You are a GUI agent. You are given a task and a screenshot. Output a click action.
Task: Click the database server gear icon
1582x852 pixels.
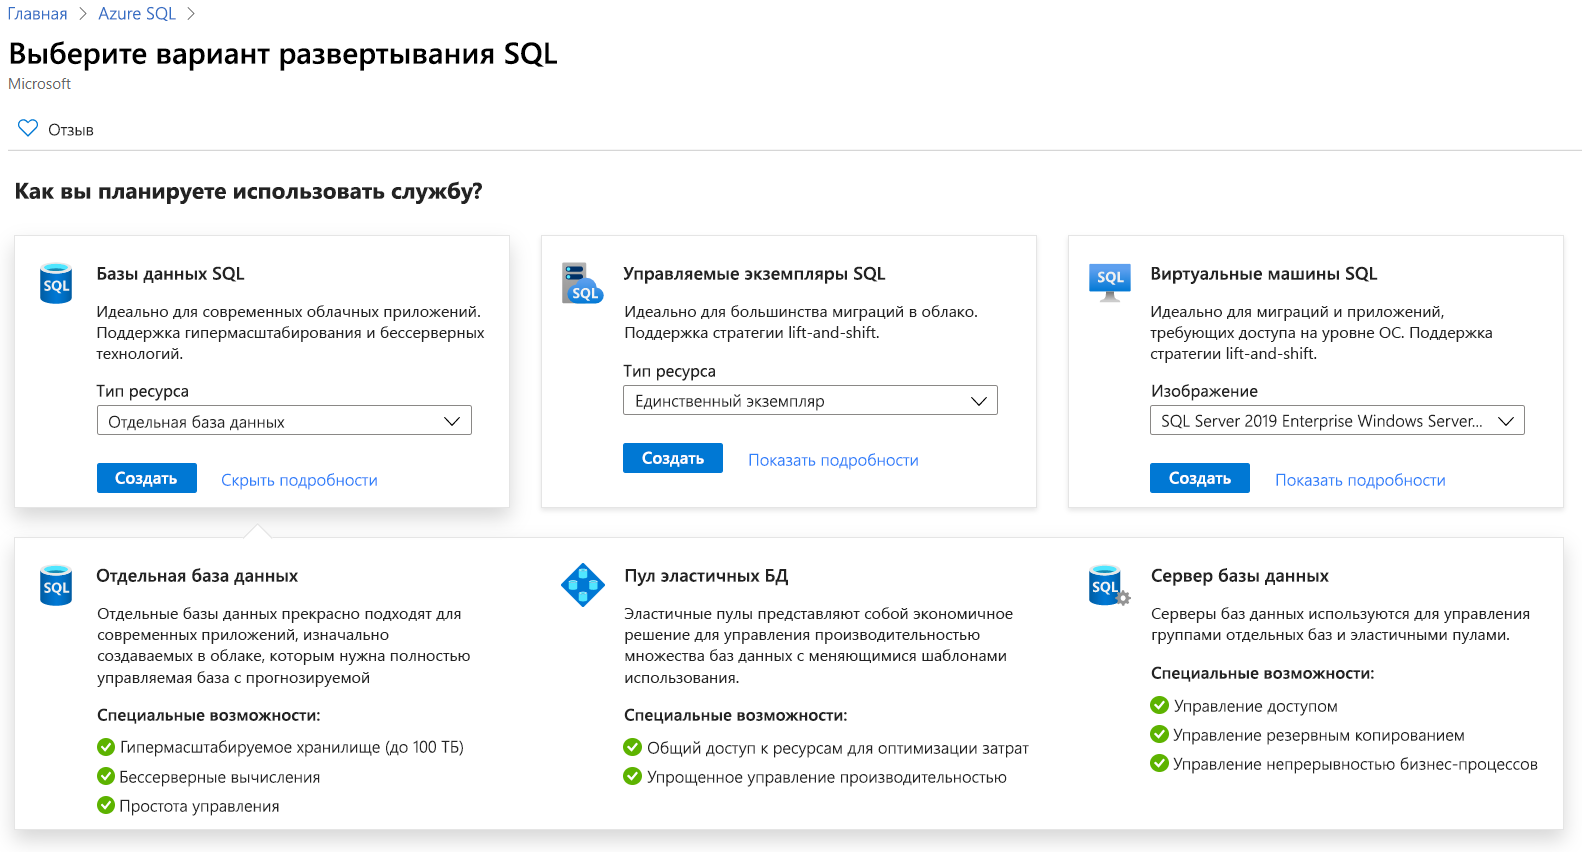[1109, 585]
